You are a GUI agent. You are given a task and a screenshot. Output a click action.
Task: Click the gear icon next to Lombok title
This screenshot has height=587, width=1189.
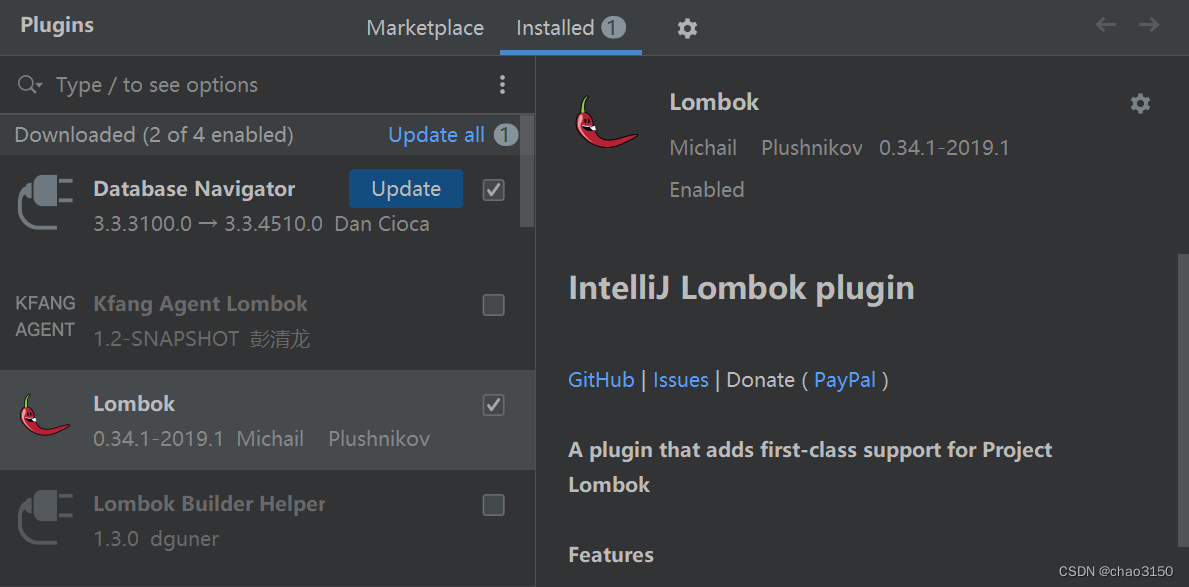tap(1140, 103)
